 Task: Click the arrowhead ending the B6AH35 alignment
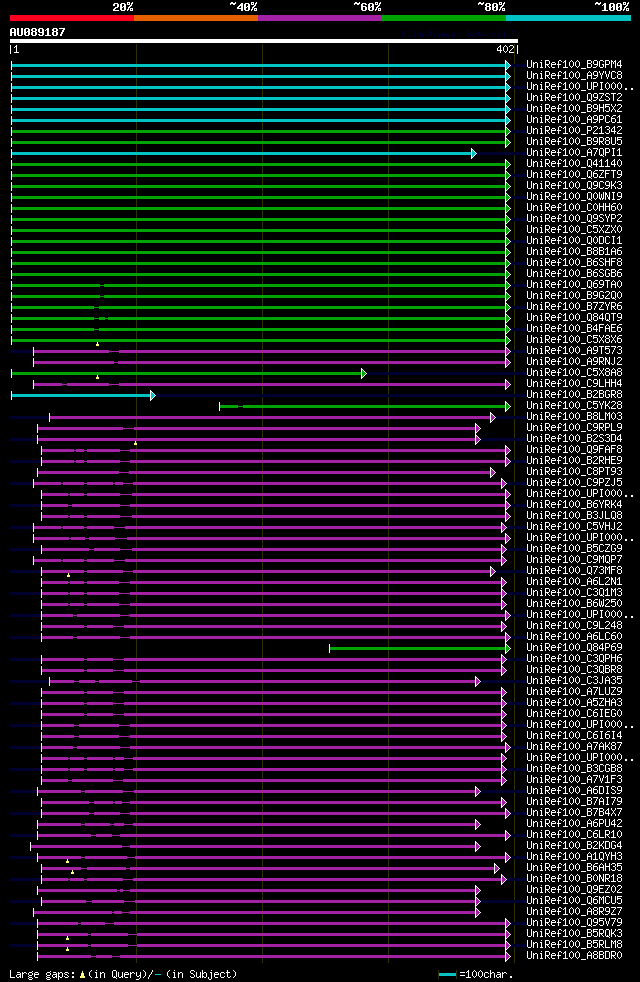497,869
